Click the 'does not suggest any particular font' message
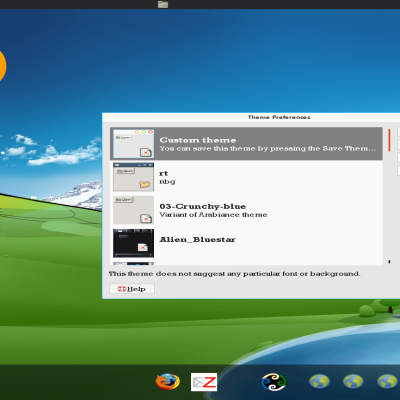The width and height of the screenshot is (400, 400). pyautogui.click(x=234, y=274)
